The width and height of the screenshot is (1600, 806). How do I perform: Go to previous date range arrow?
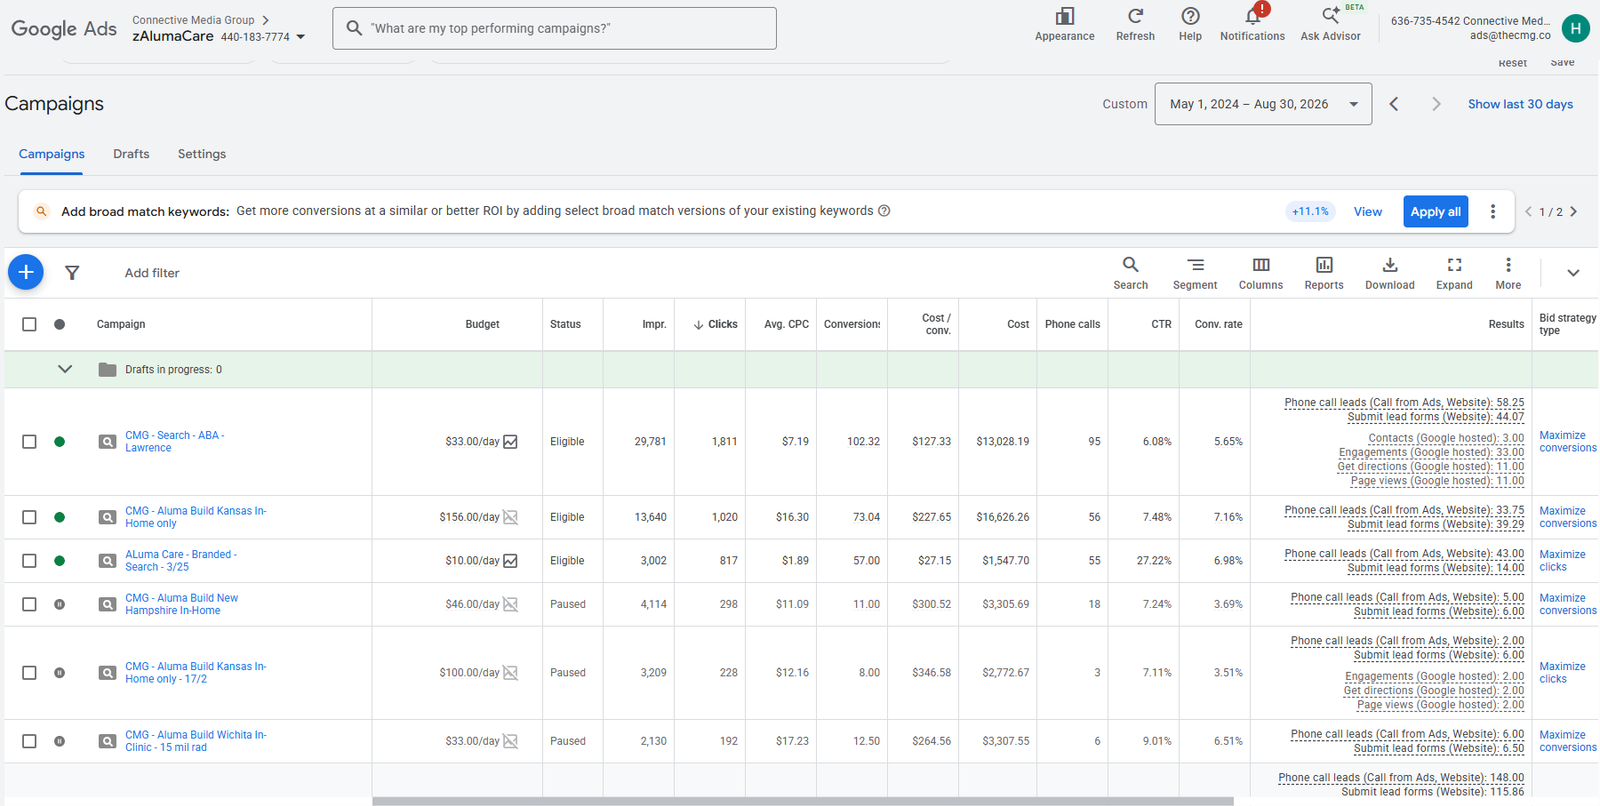1394,104
